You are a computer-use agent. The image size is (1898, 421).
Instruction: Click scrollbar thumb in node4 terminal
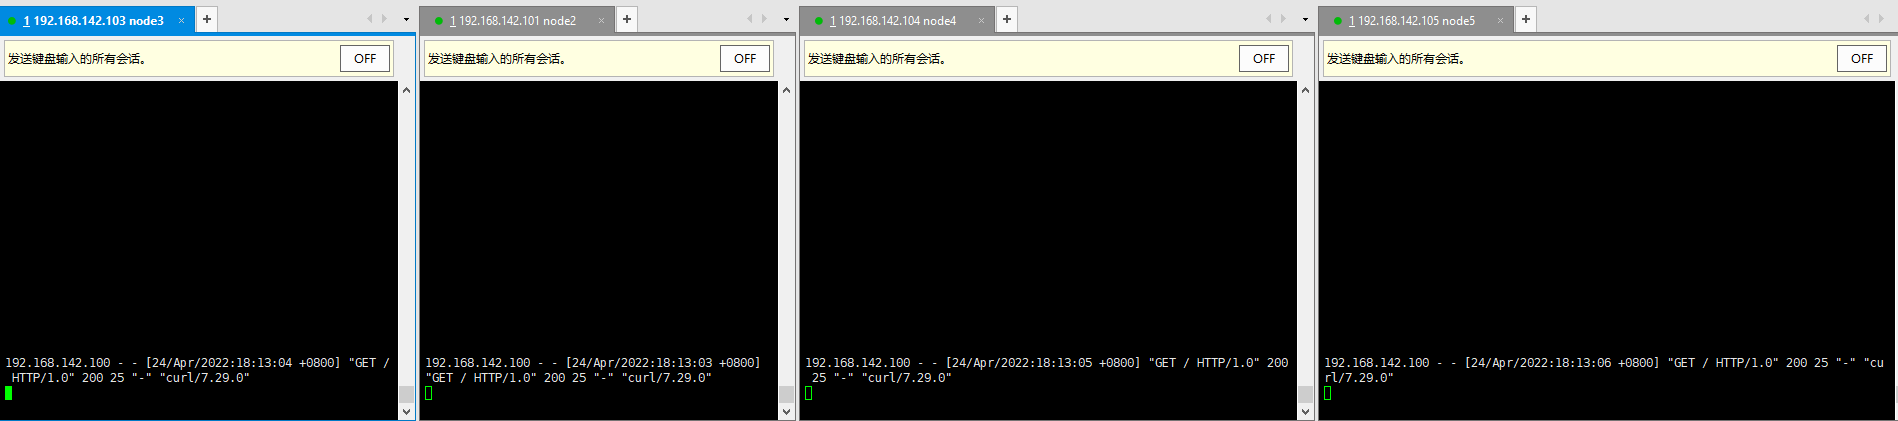[1305, 394]
